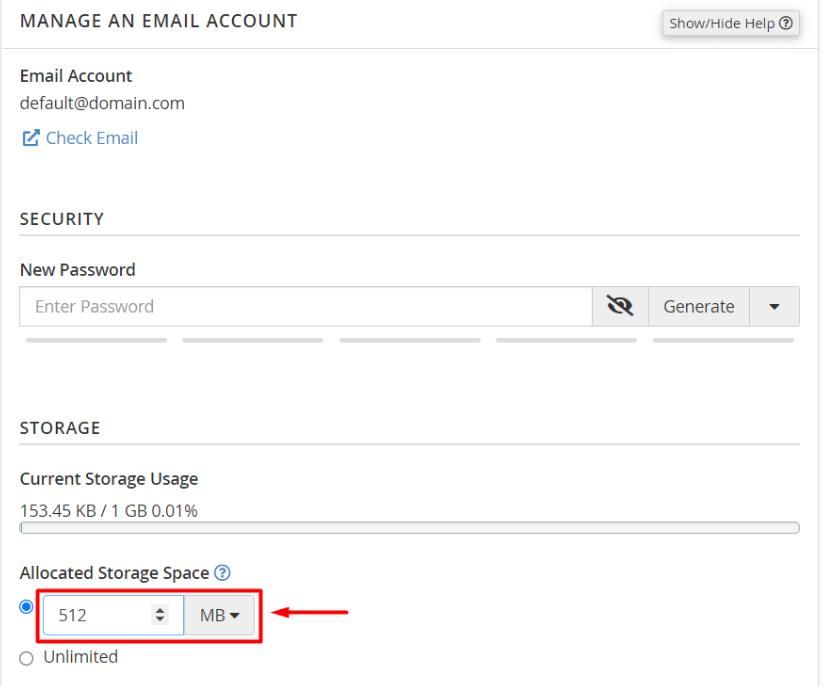Open the MB storage unit dropdown
The width and height of the screenshot is (824, 700).
pos(220,615)
